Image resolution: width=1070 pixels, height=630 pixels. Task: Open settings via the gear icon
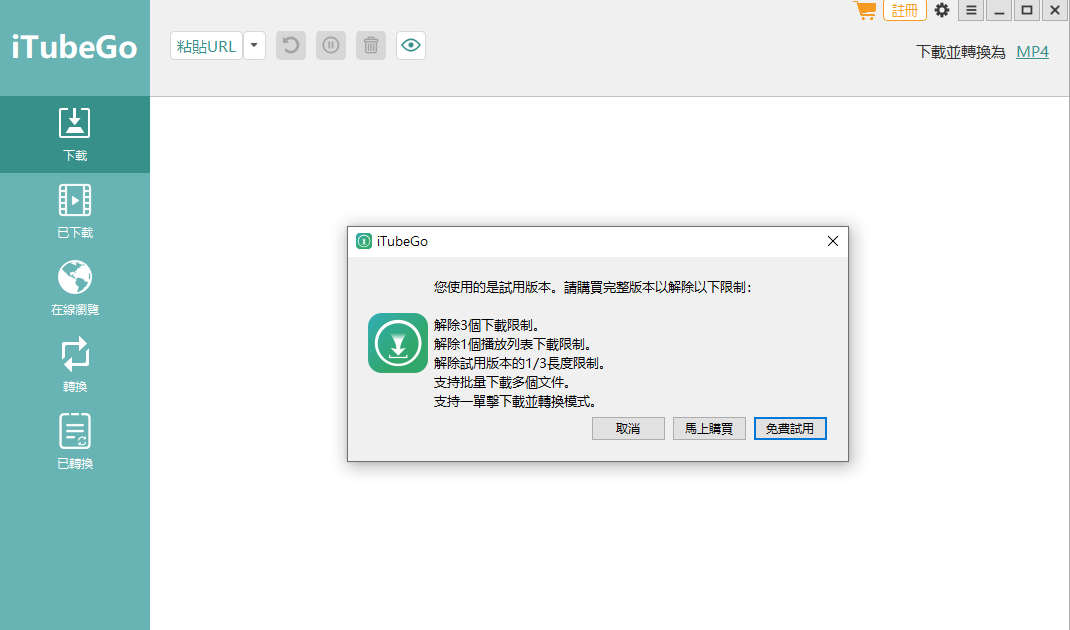click(941, 10)
